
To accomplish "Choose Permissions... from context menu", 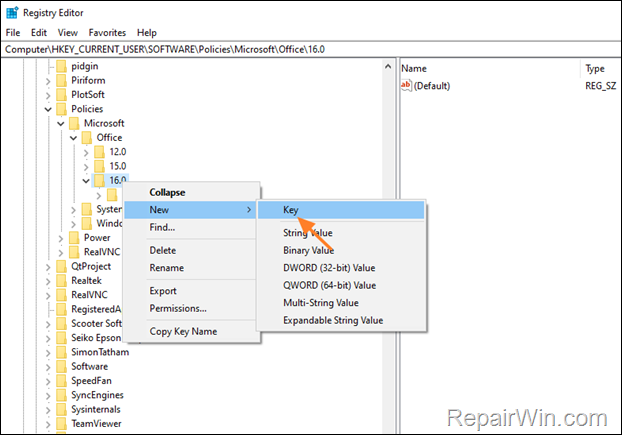I will (191, 308).
